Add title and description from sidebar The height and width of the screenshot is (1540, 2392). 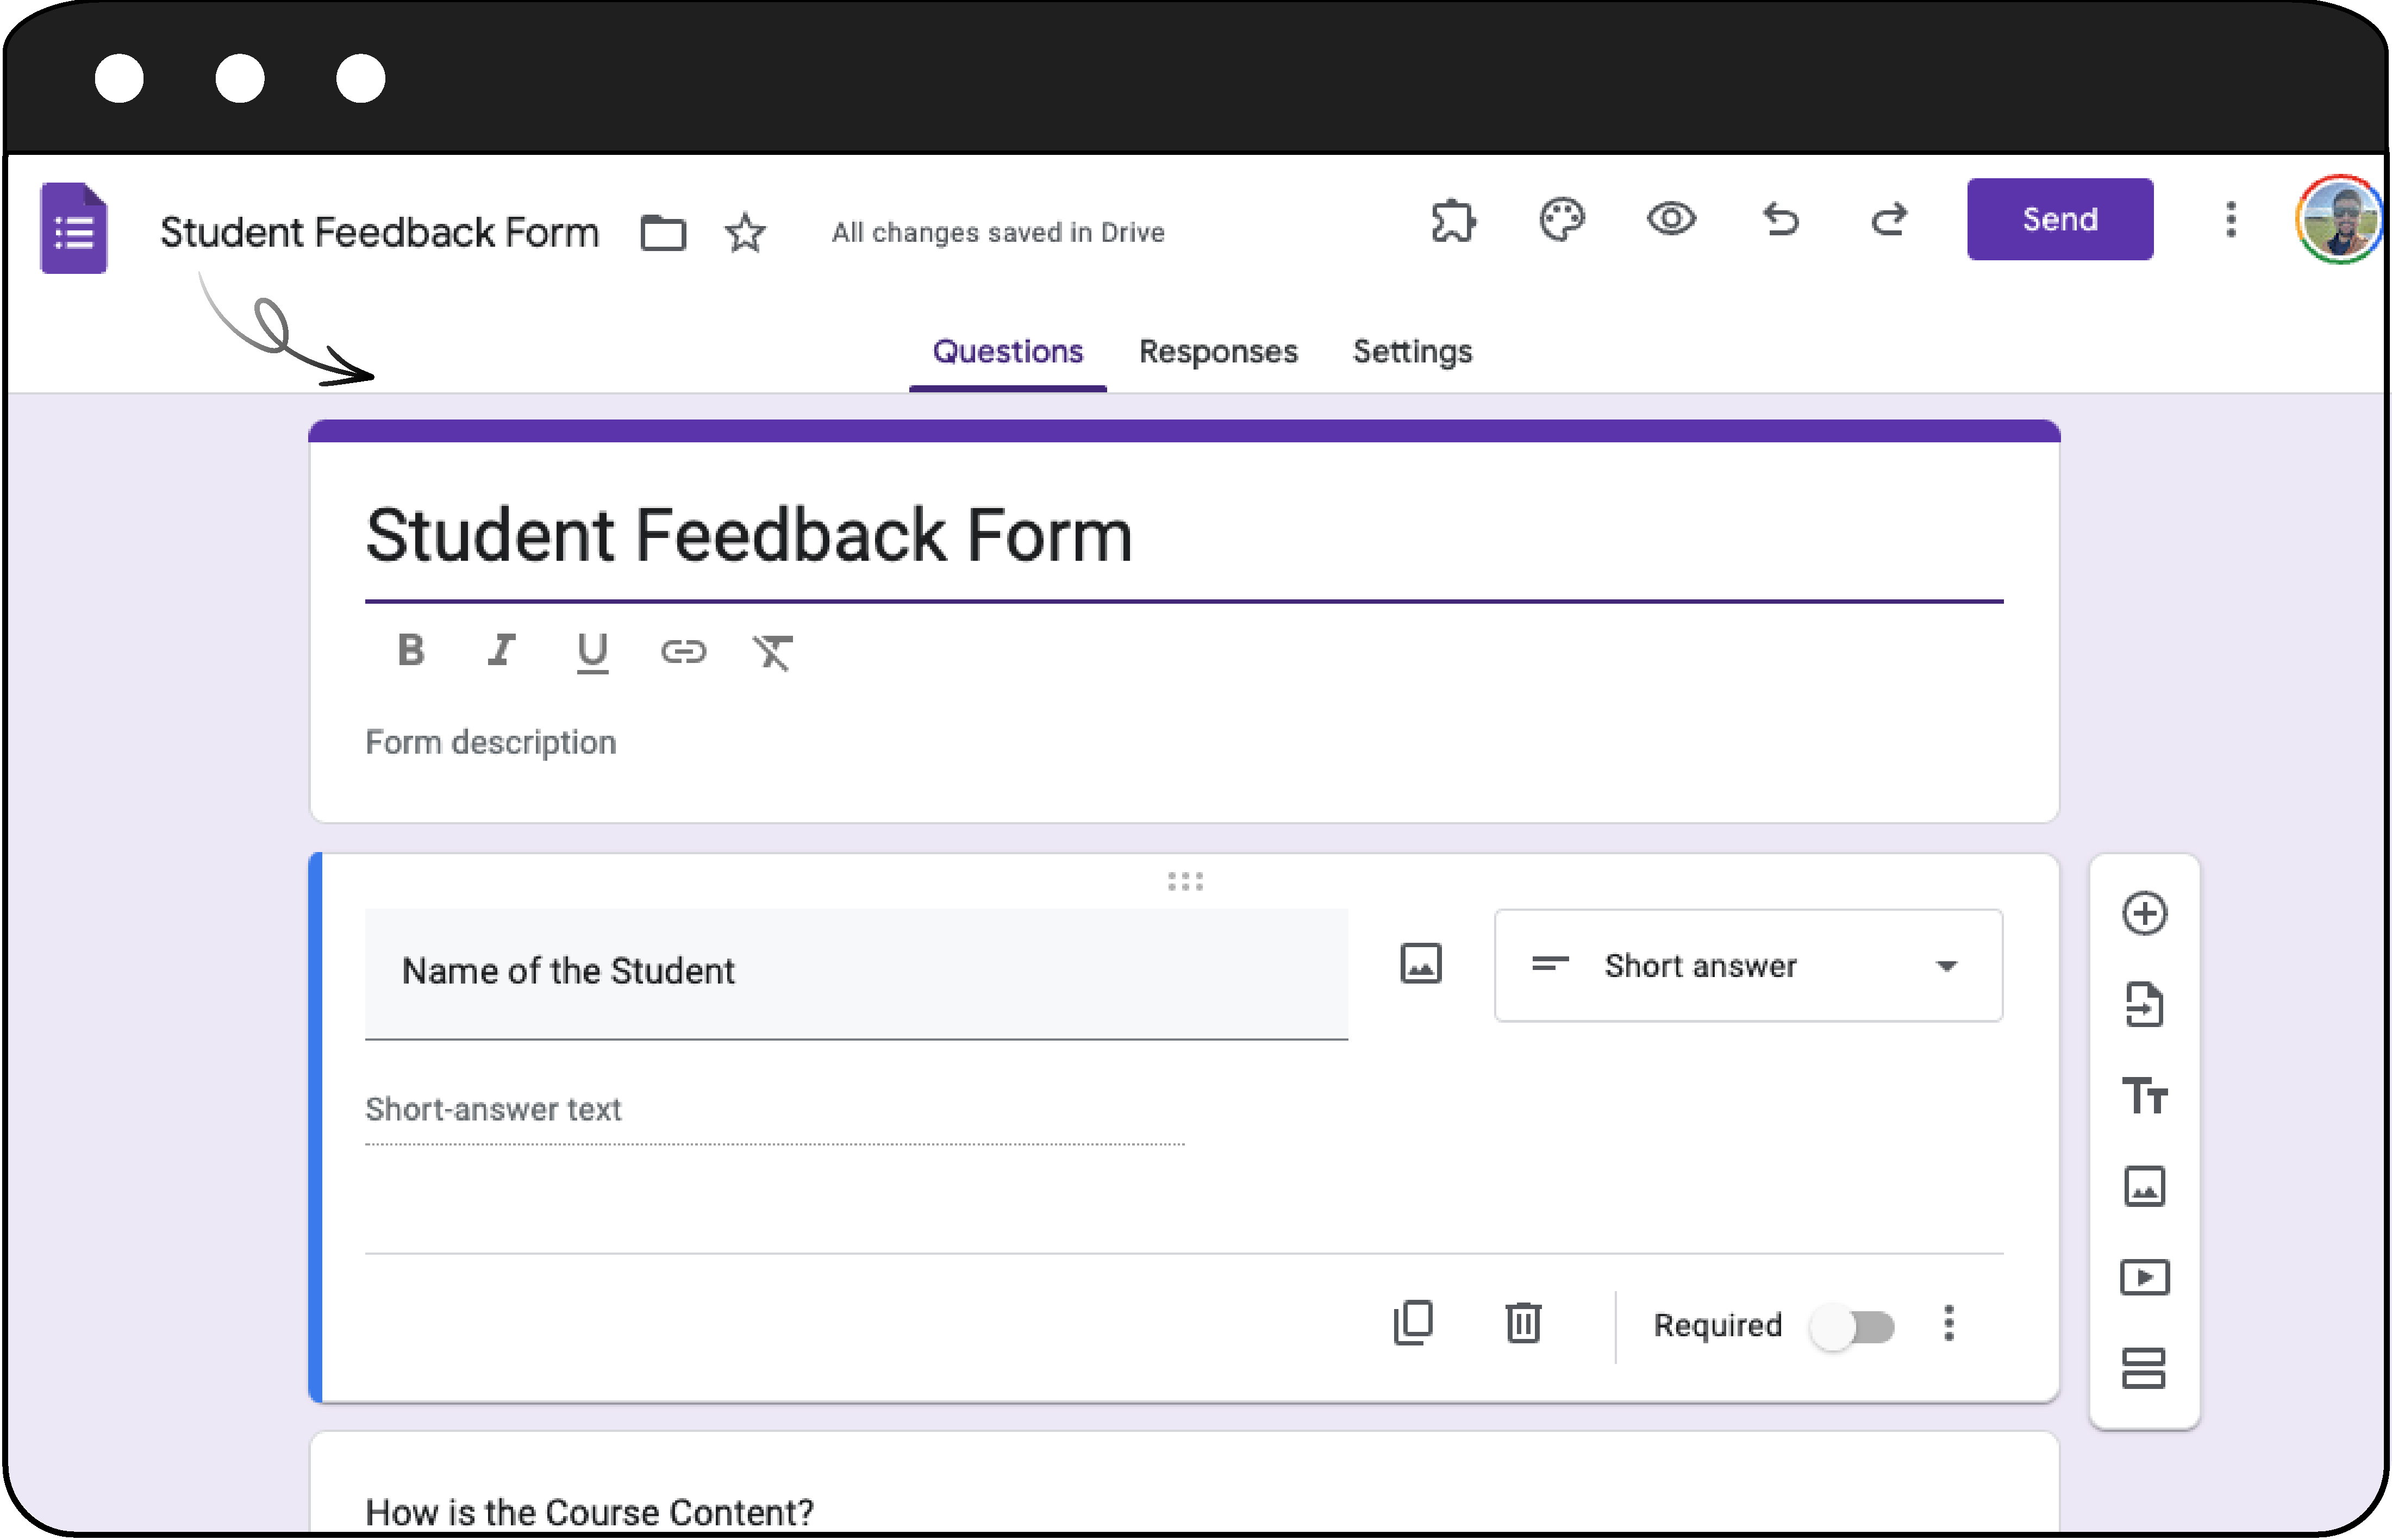[2144, 1095]
